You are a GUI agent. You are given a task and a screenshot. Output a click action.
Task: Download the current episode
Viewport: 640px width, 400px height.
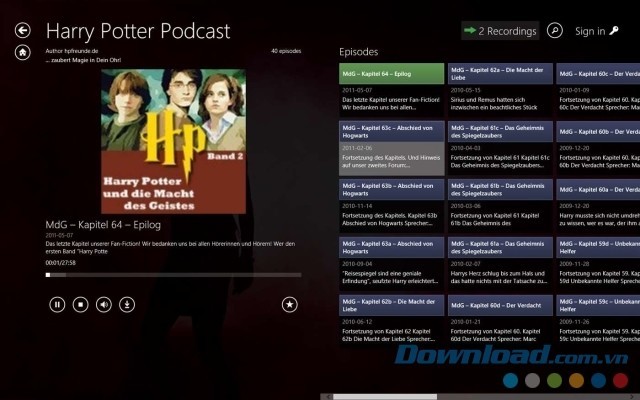click(127, 304)
